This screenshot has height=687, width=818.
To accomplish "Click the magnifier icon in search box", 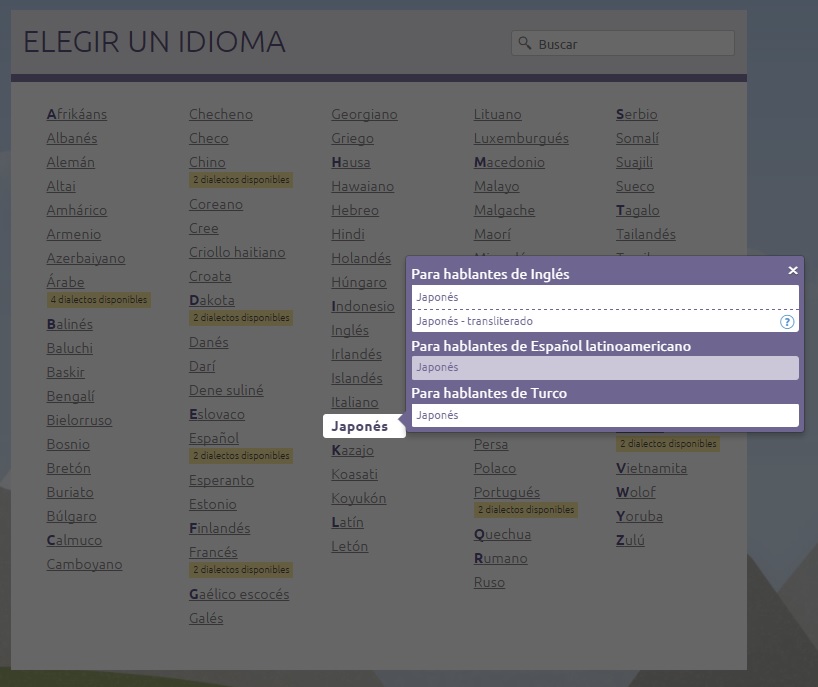I will 525,43.
